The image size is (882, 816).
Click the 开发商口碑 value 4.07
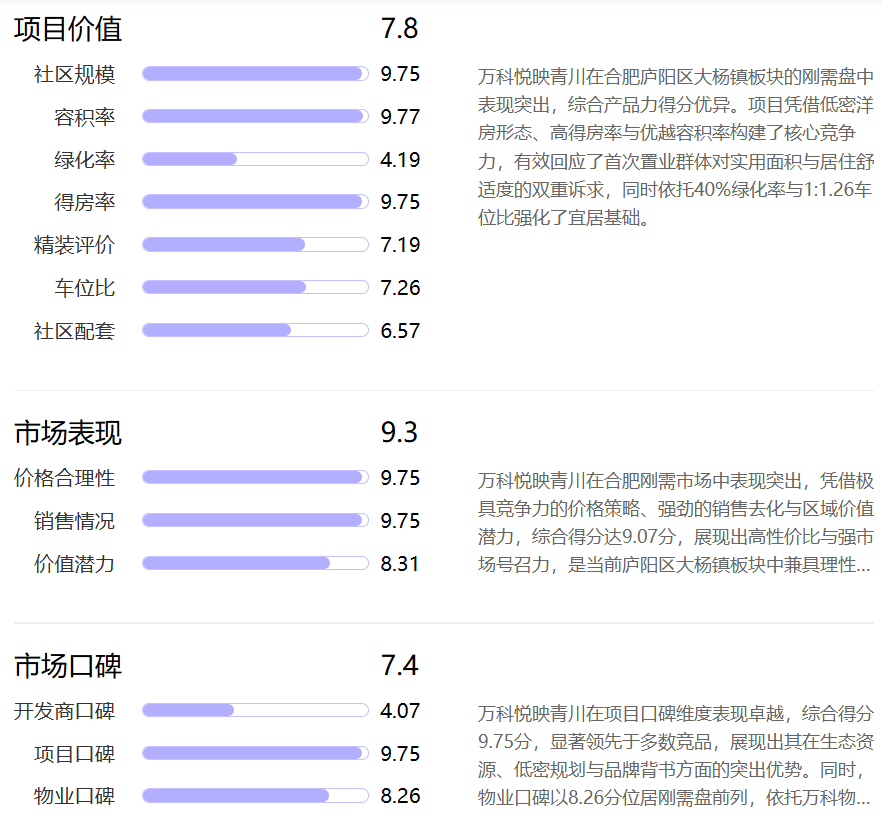click(x=400, y=711)
